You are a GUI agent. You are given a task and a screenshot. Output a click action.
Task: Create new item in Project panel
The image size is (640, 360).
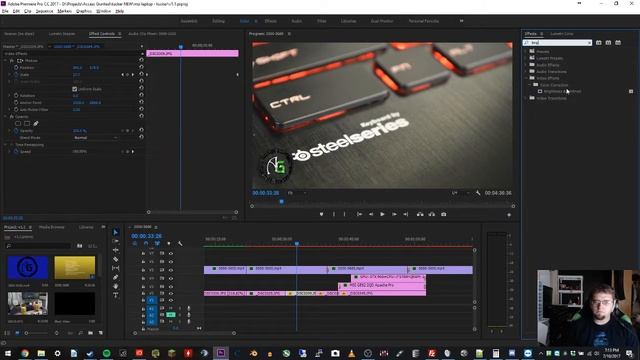pyautogui.click(x=101, y=333)
